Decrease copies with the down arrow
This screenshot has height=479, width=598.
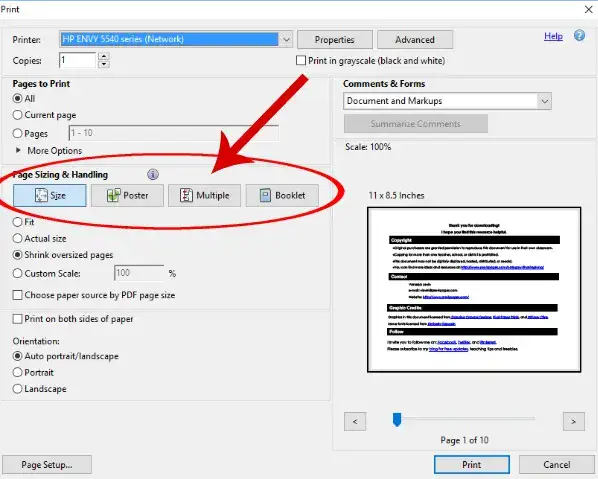[x=104, y=64]
